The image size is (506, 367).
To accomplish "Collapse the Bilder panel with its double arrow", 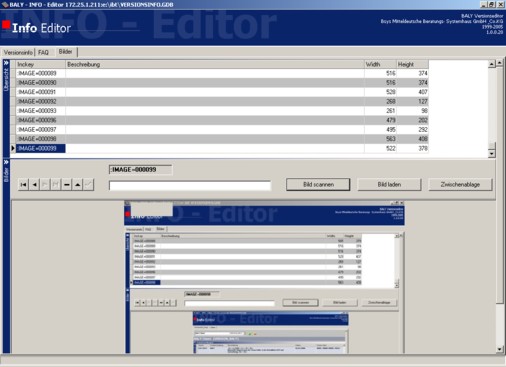I will click(x=6, y=162).
